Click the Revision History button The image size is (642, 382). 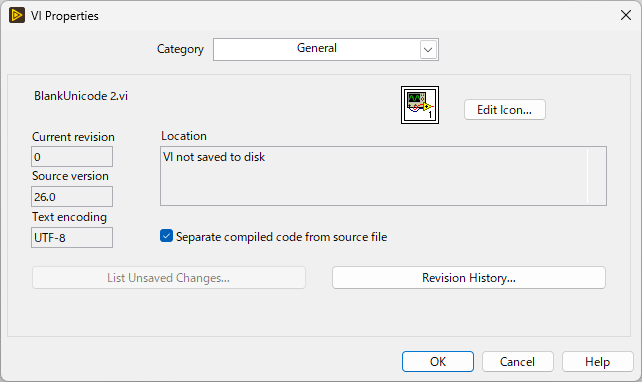[x=469, y=278]
